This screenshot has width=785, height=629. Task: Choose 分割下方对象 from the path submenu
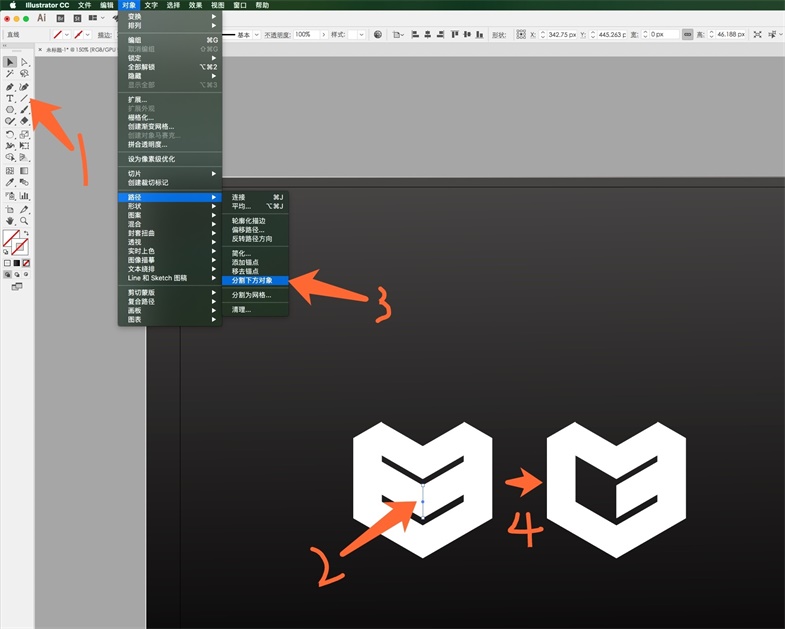coord(258,281)
